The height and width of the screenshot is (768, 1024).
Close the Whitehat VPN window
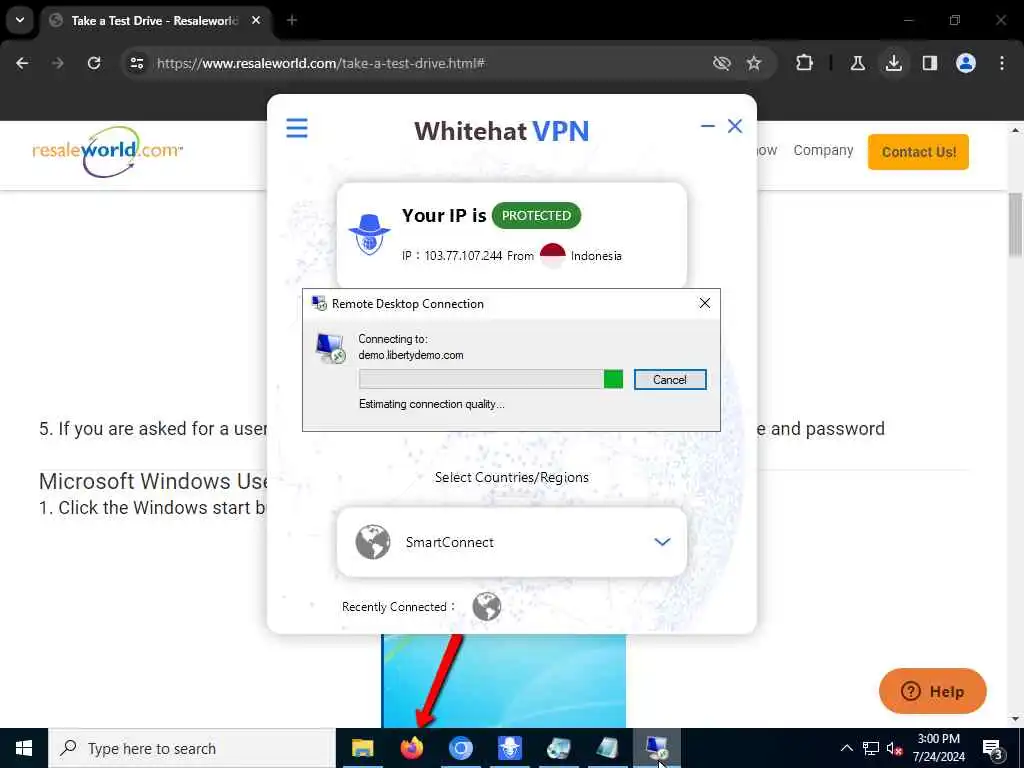(735, 125)
